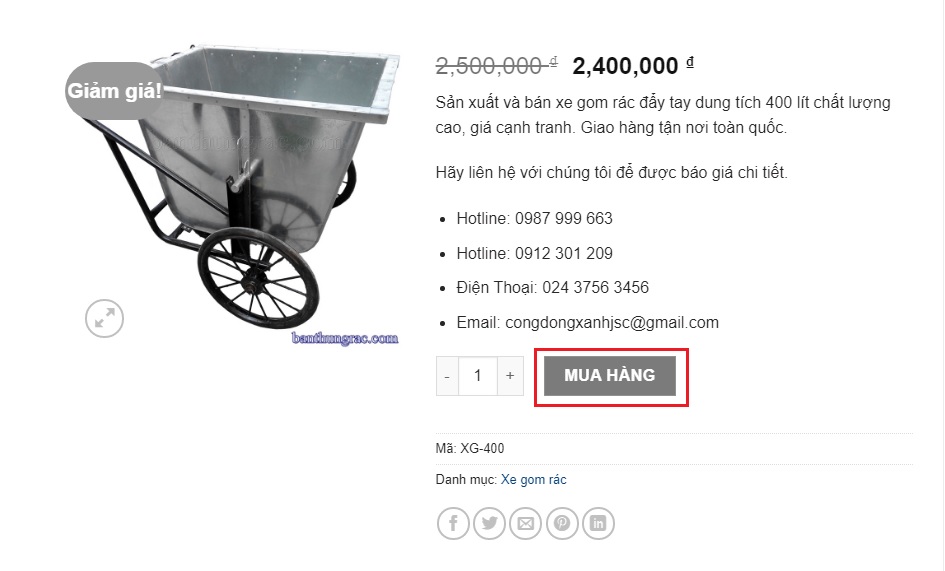Decrease quantity with minus button
Image resolution: width=945 pixels, height=571 pixels.
(447, 376)
